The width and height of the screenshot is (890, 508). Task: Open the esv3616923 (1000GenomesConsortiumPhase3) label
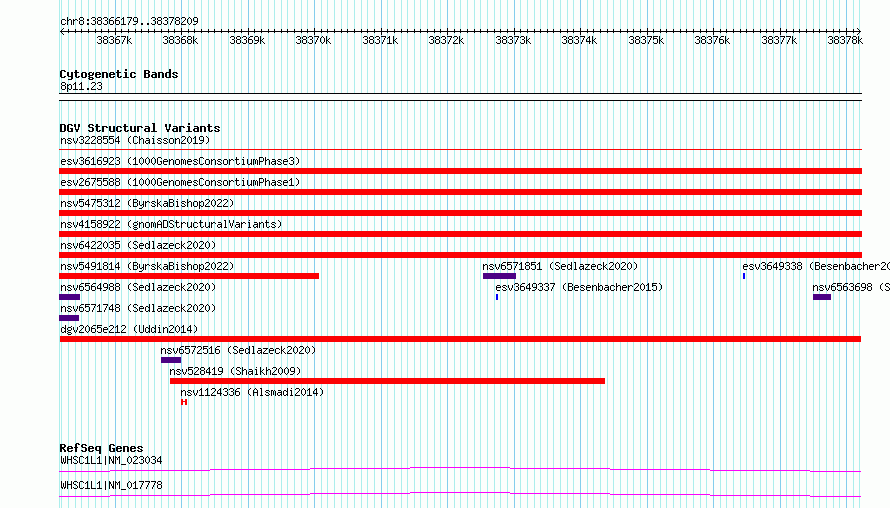[180, 161]
